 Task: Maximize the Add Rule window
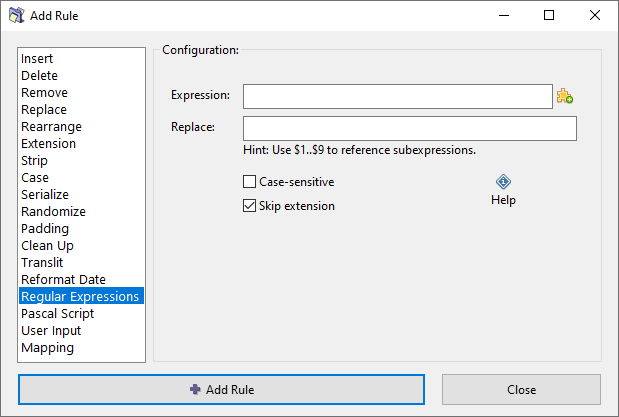pyautogui.click(x=549, y=16)
